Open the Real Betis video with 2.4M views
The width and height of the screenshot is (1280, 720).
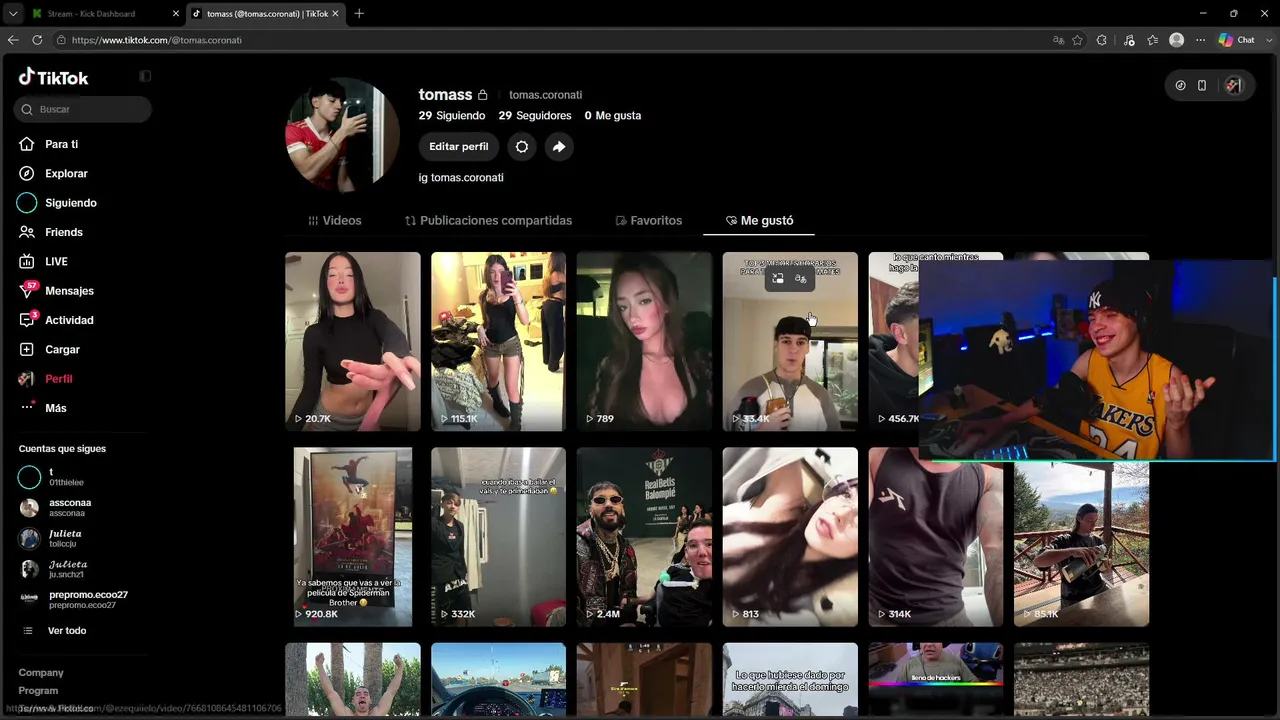point(644,537)
